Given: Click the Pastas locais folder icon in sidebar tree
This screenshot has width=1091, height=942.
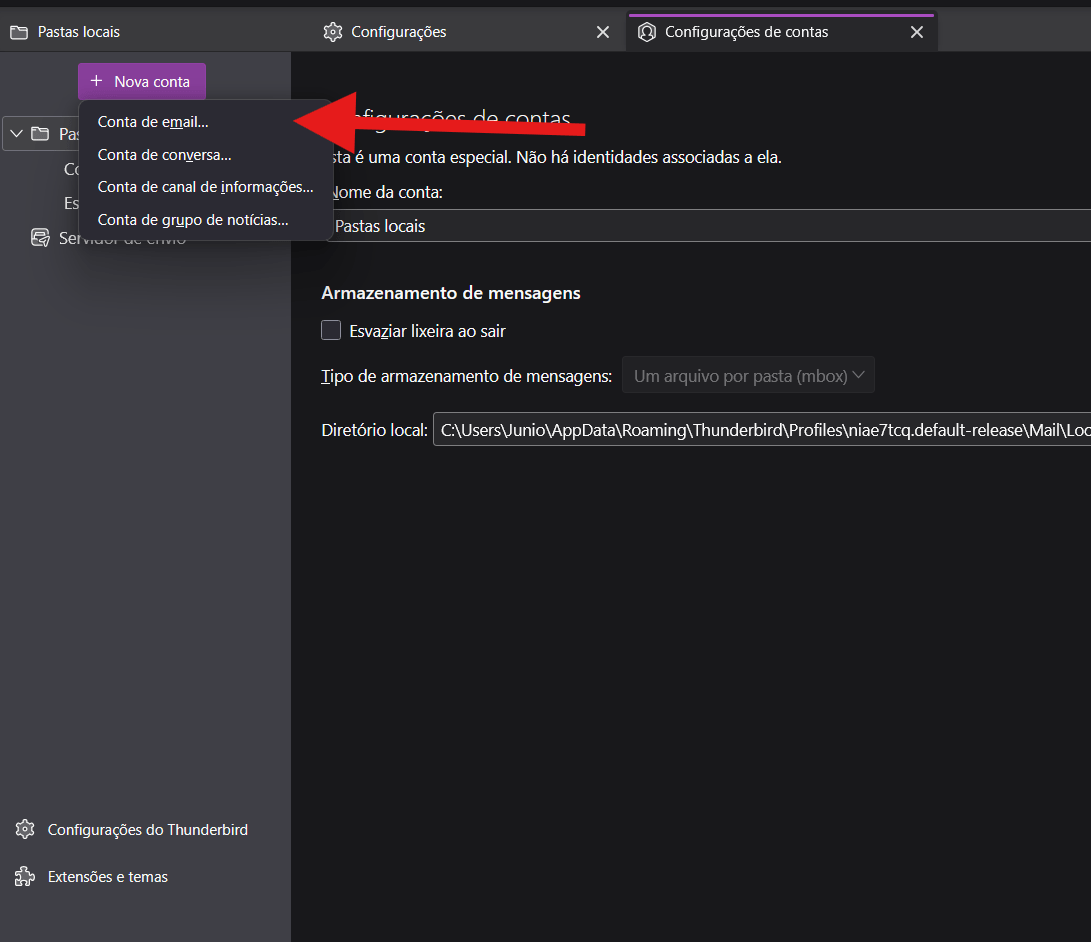Looking at the screenshot, I should pos(40,134).
